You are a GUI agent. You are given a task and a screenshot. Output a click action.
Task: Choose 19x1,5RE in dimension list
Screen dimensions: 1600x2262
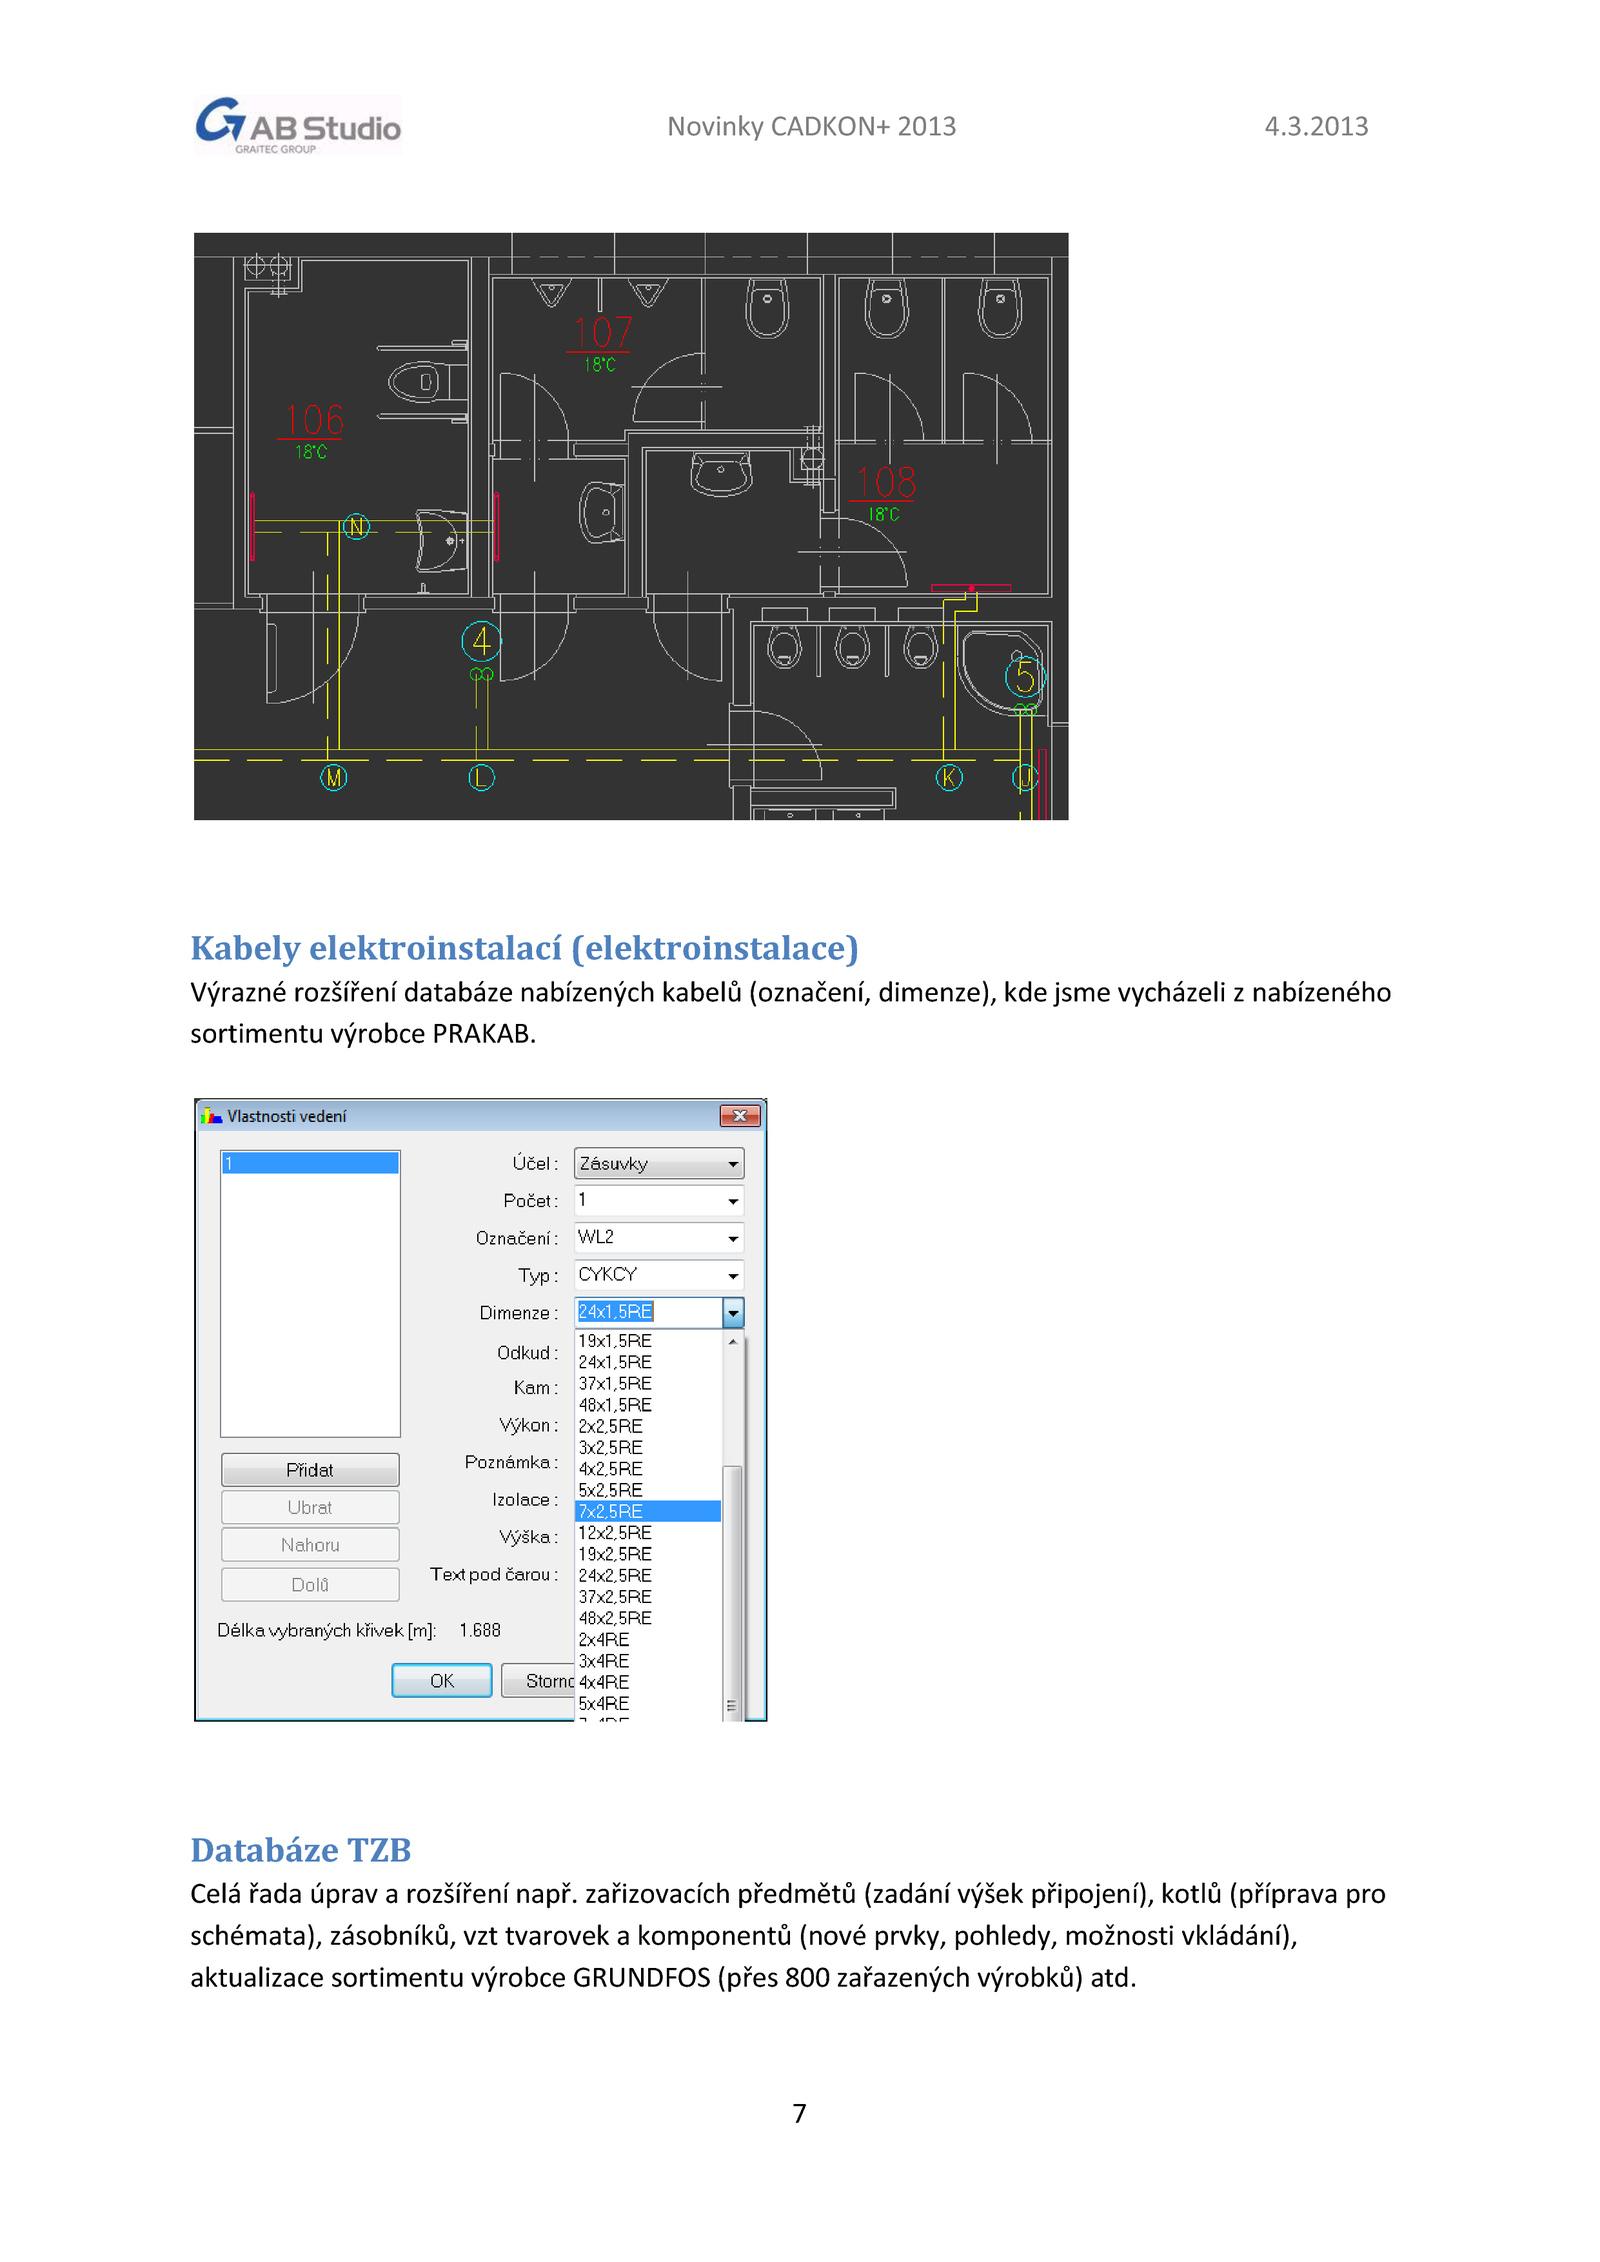click(648, 1341)
